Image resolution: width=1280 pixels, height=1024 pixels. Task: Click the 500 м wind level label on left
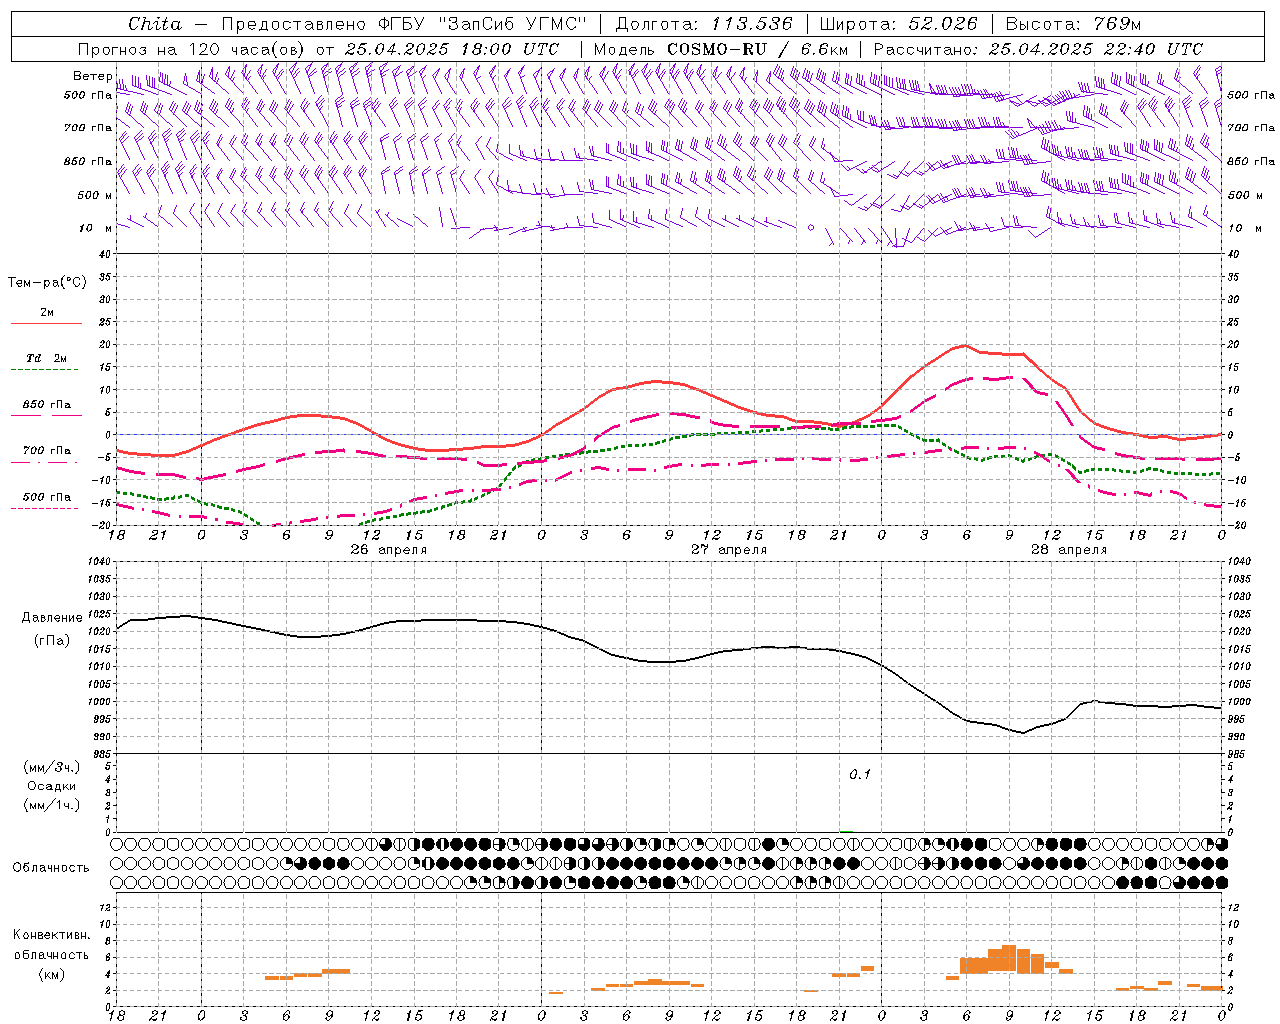point(96,195)
